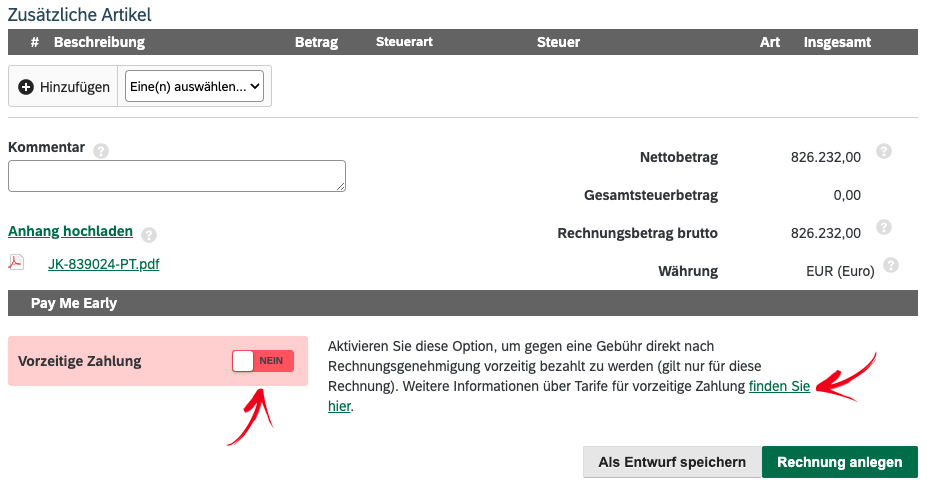Click the Rechnungsbetrag brutto value 826.232,00
The image size is (927, 487).
825,233
